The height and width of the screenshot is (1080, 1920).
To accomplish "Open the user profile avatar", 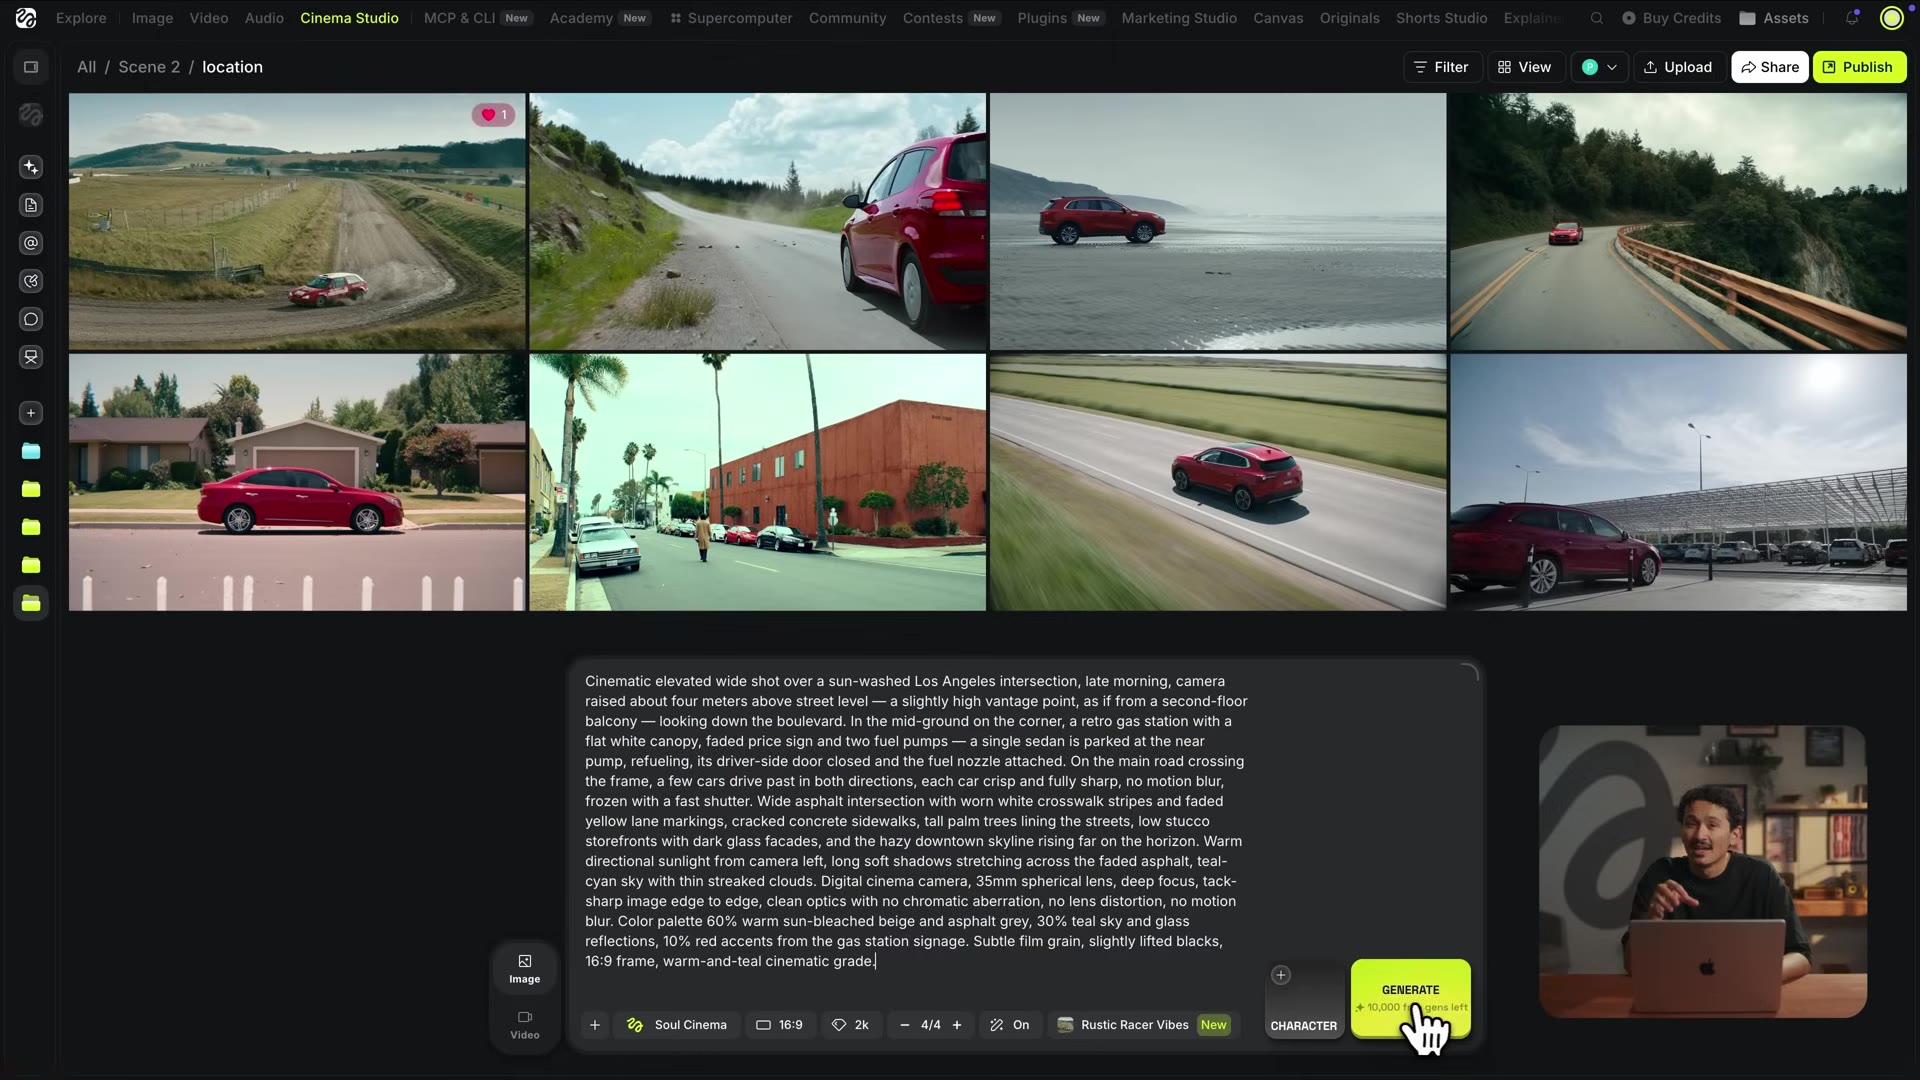I will (x=1891, y=18).
